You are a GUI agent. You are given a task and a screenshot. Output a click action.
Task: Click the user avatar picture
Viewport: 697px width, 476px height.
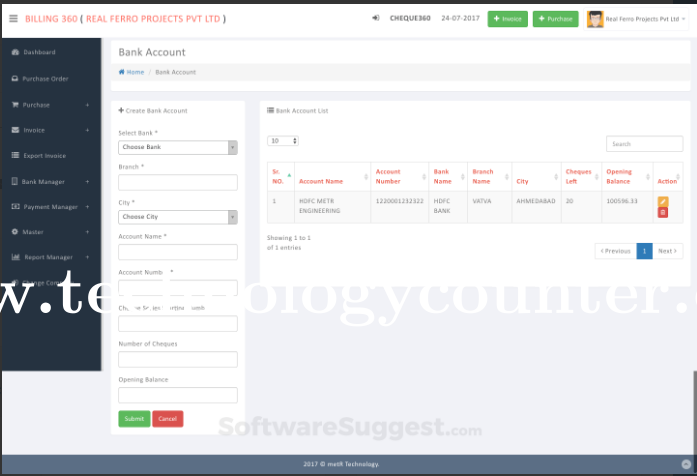click(x=595, y=19)
